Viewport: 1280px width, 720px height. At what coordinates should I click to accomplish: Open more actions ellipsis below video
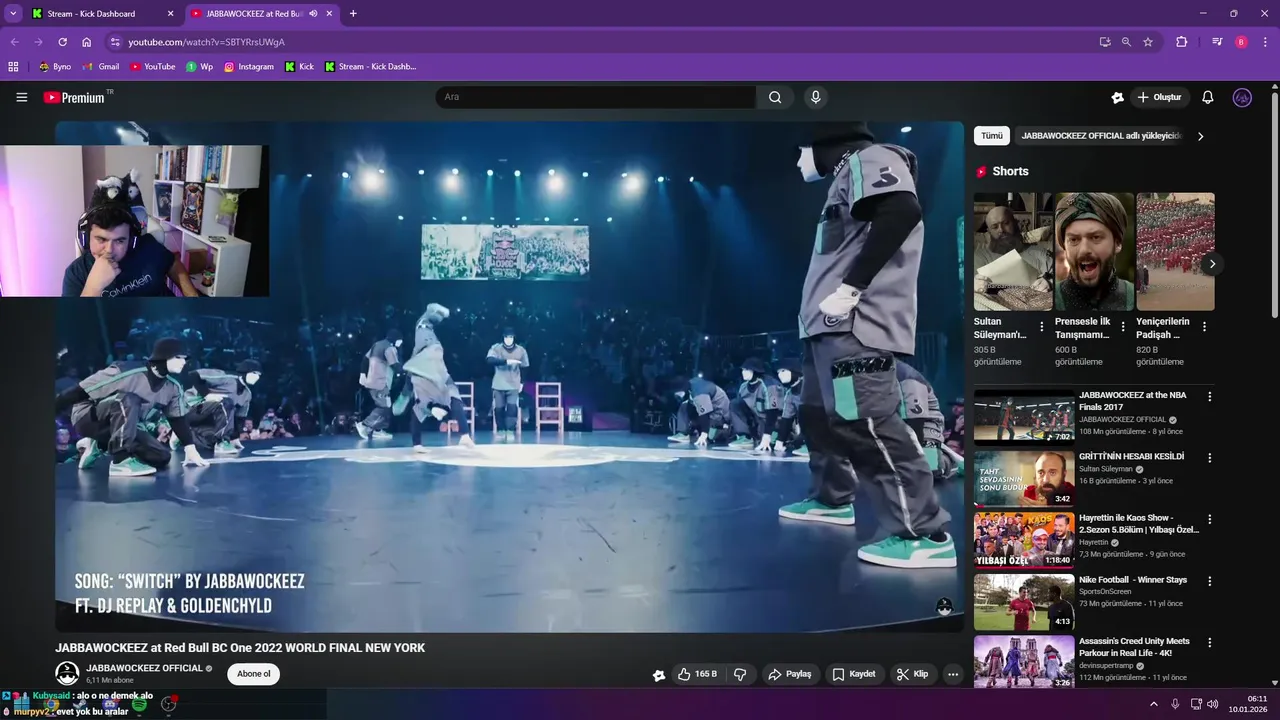click(x=953, y=674)
